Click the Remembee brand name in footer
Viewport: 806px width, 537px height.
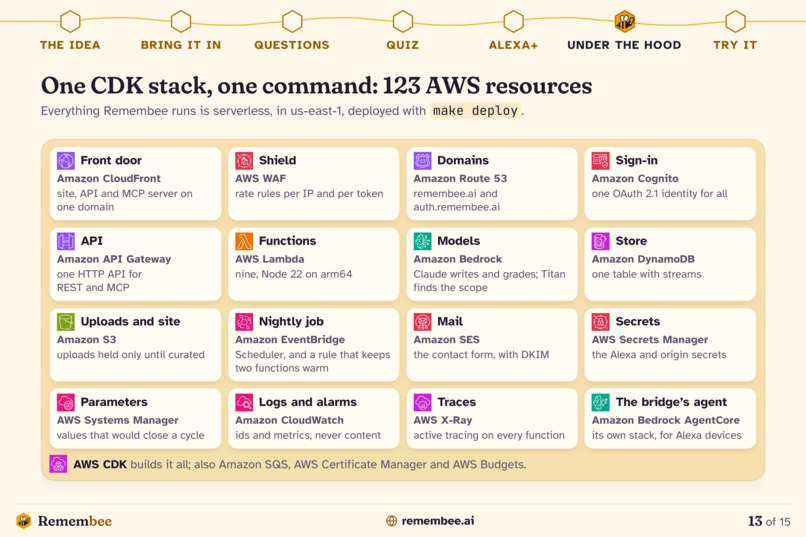click(75, 521)
